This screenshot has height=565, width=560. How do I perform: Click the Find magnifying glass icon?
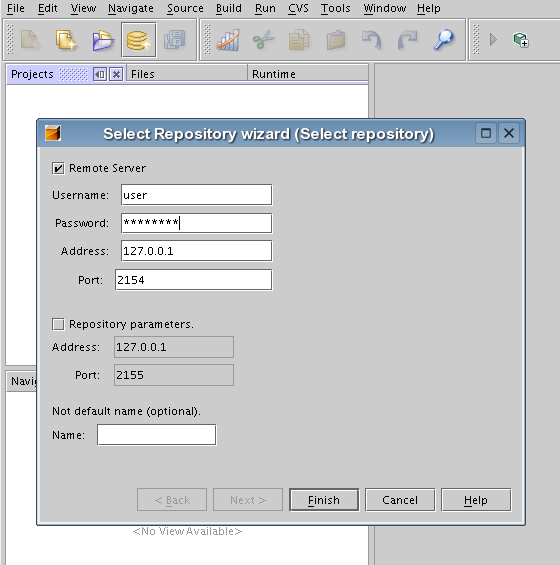pos(443,40)
